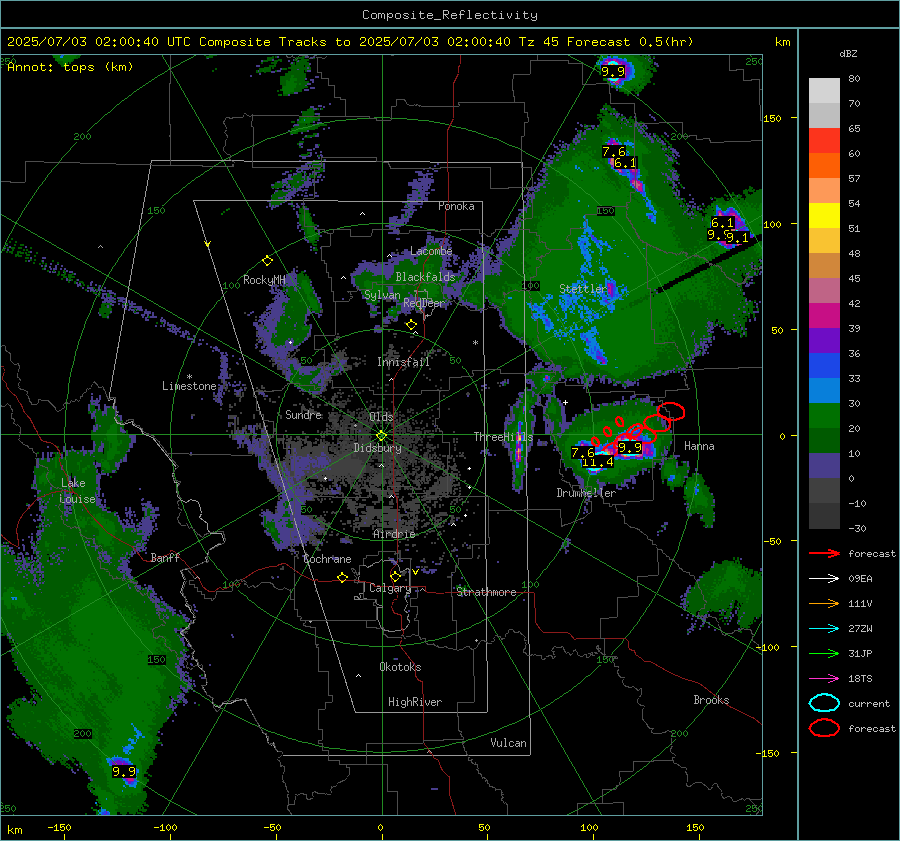
Task: Click the Lacombe city label
Action: click(x=431, y=251)
